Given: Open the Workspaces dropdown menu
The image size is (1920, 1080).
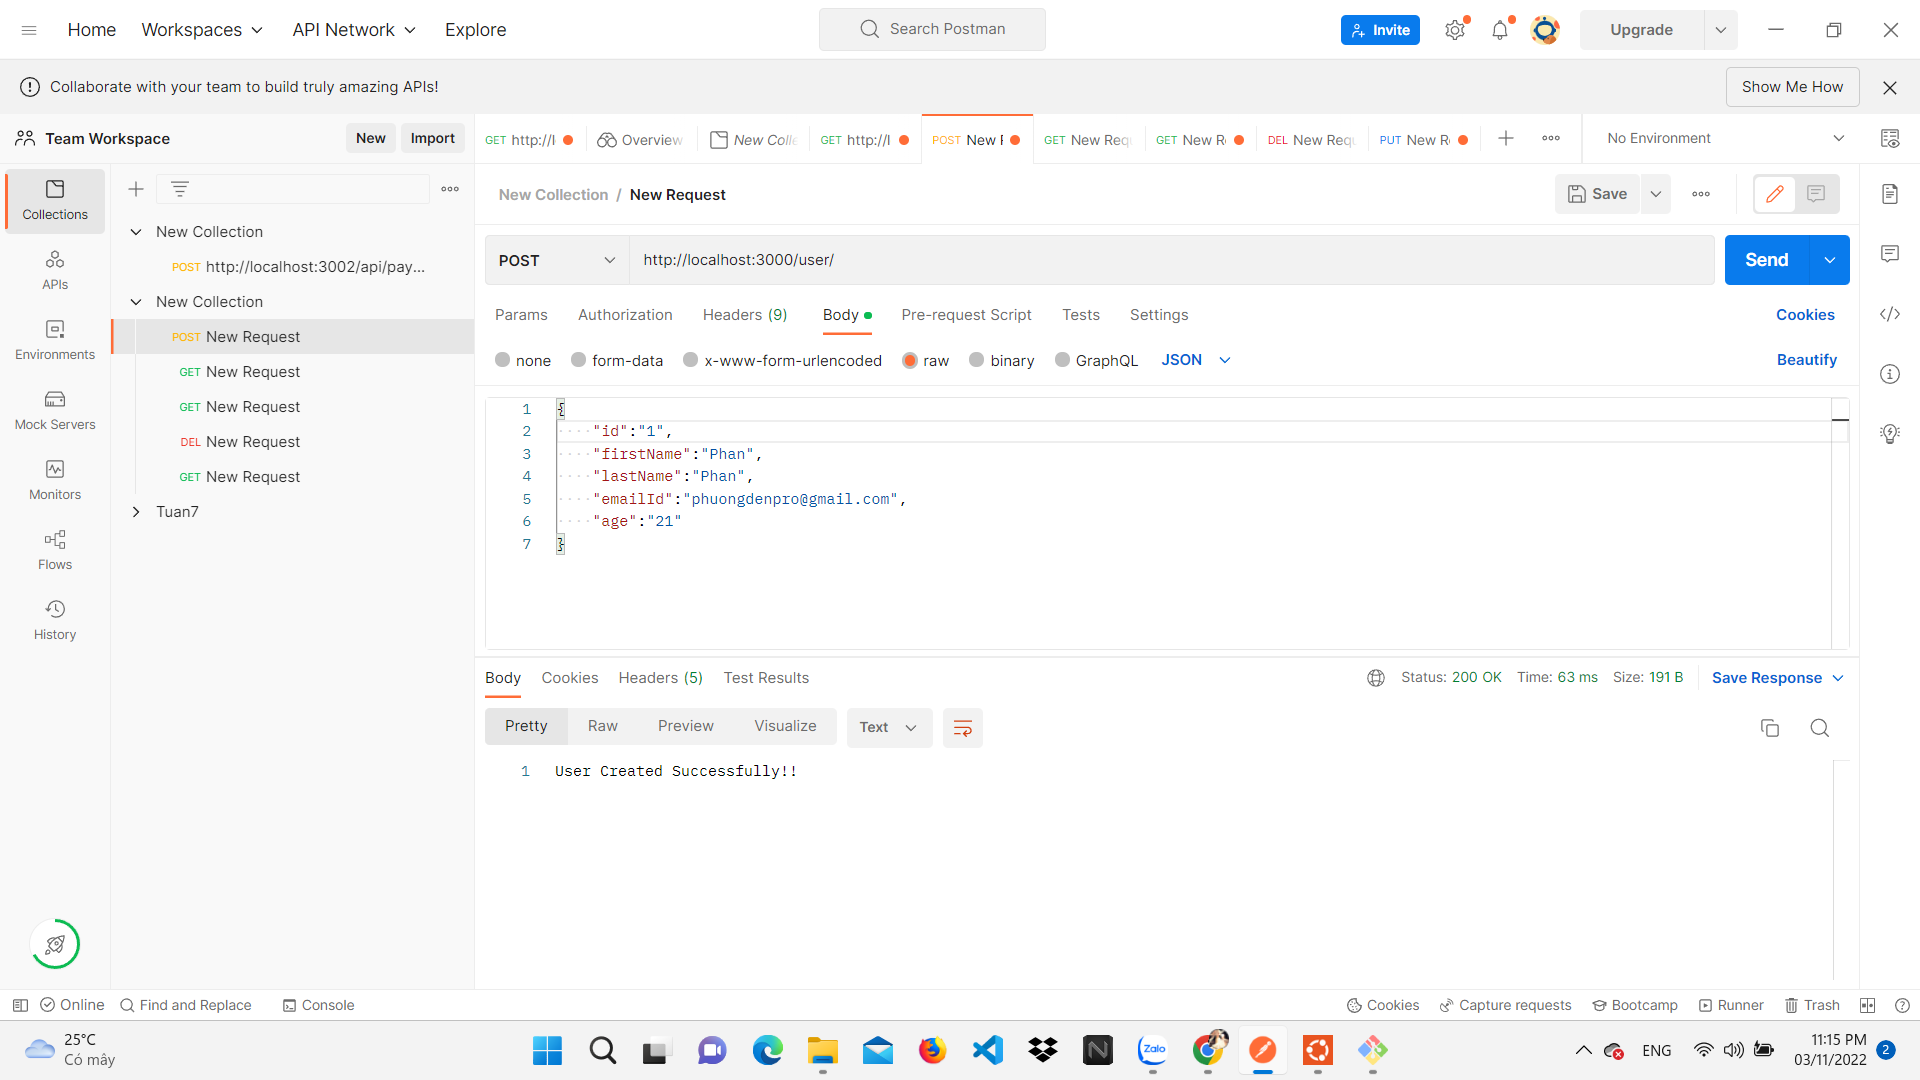Looking at the screenshot, I should pyautogui.click(x=202, y=30).
